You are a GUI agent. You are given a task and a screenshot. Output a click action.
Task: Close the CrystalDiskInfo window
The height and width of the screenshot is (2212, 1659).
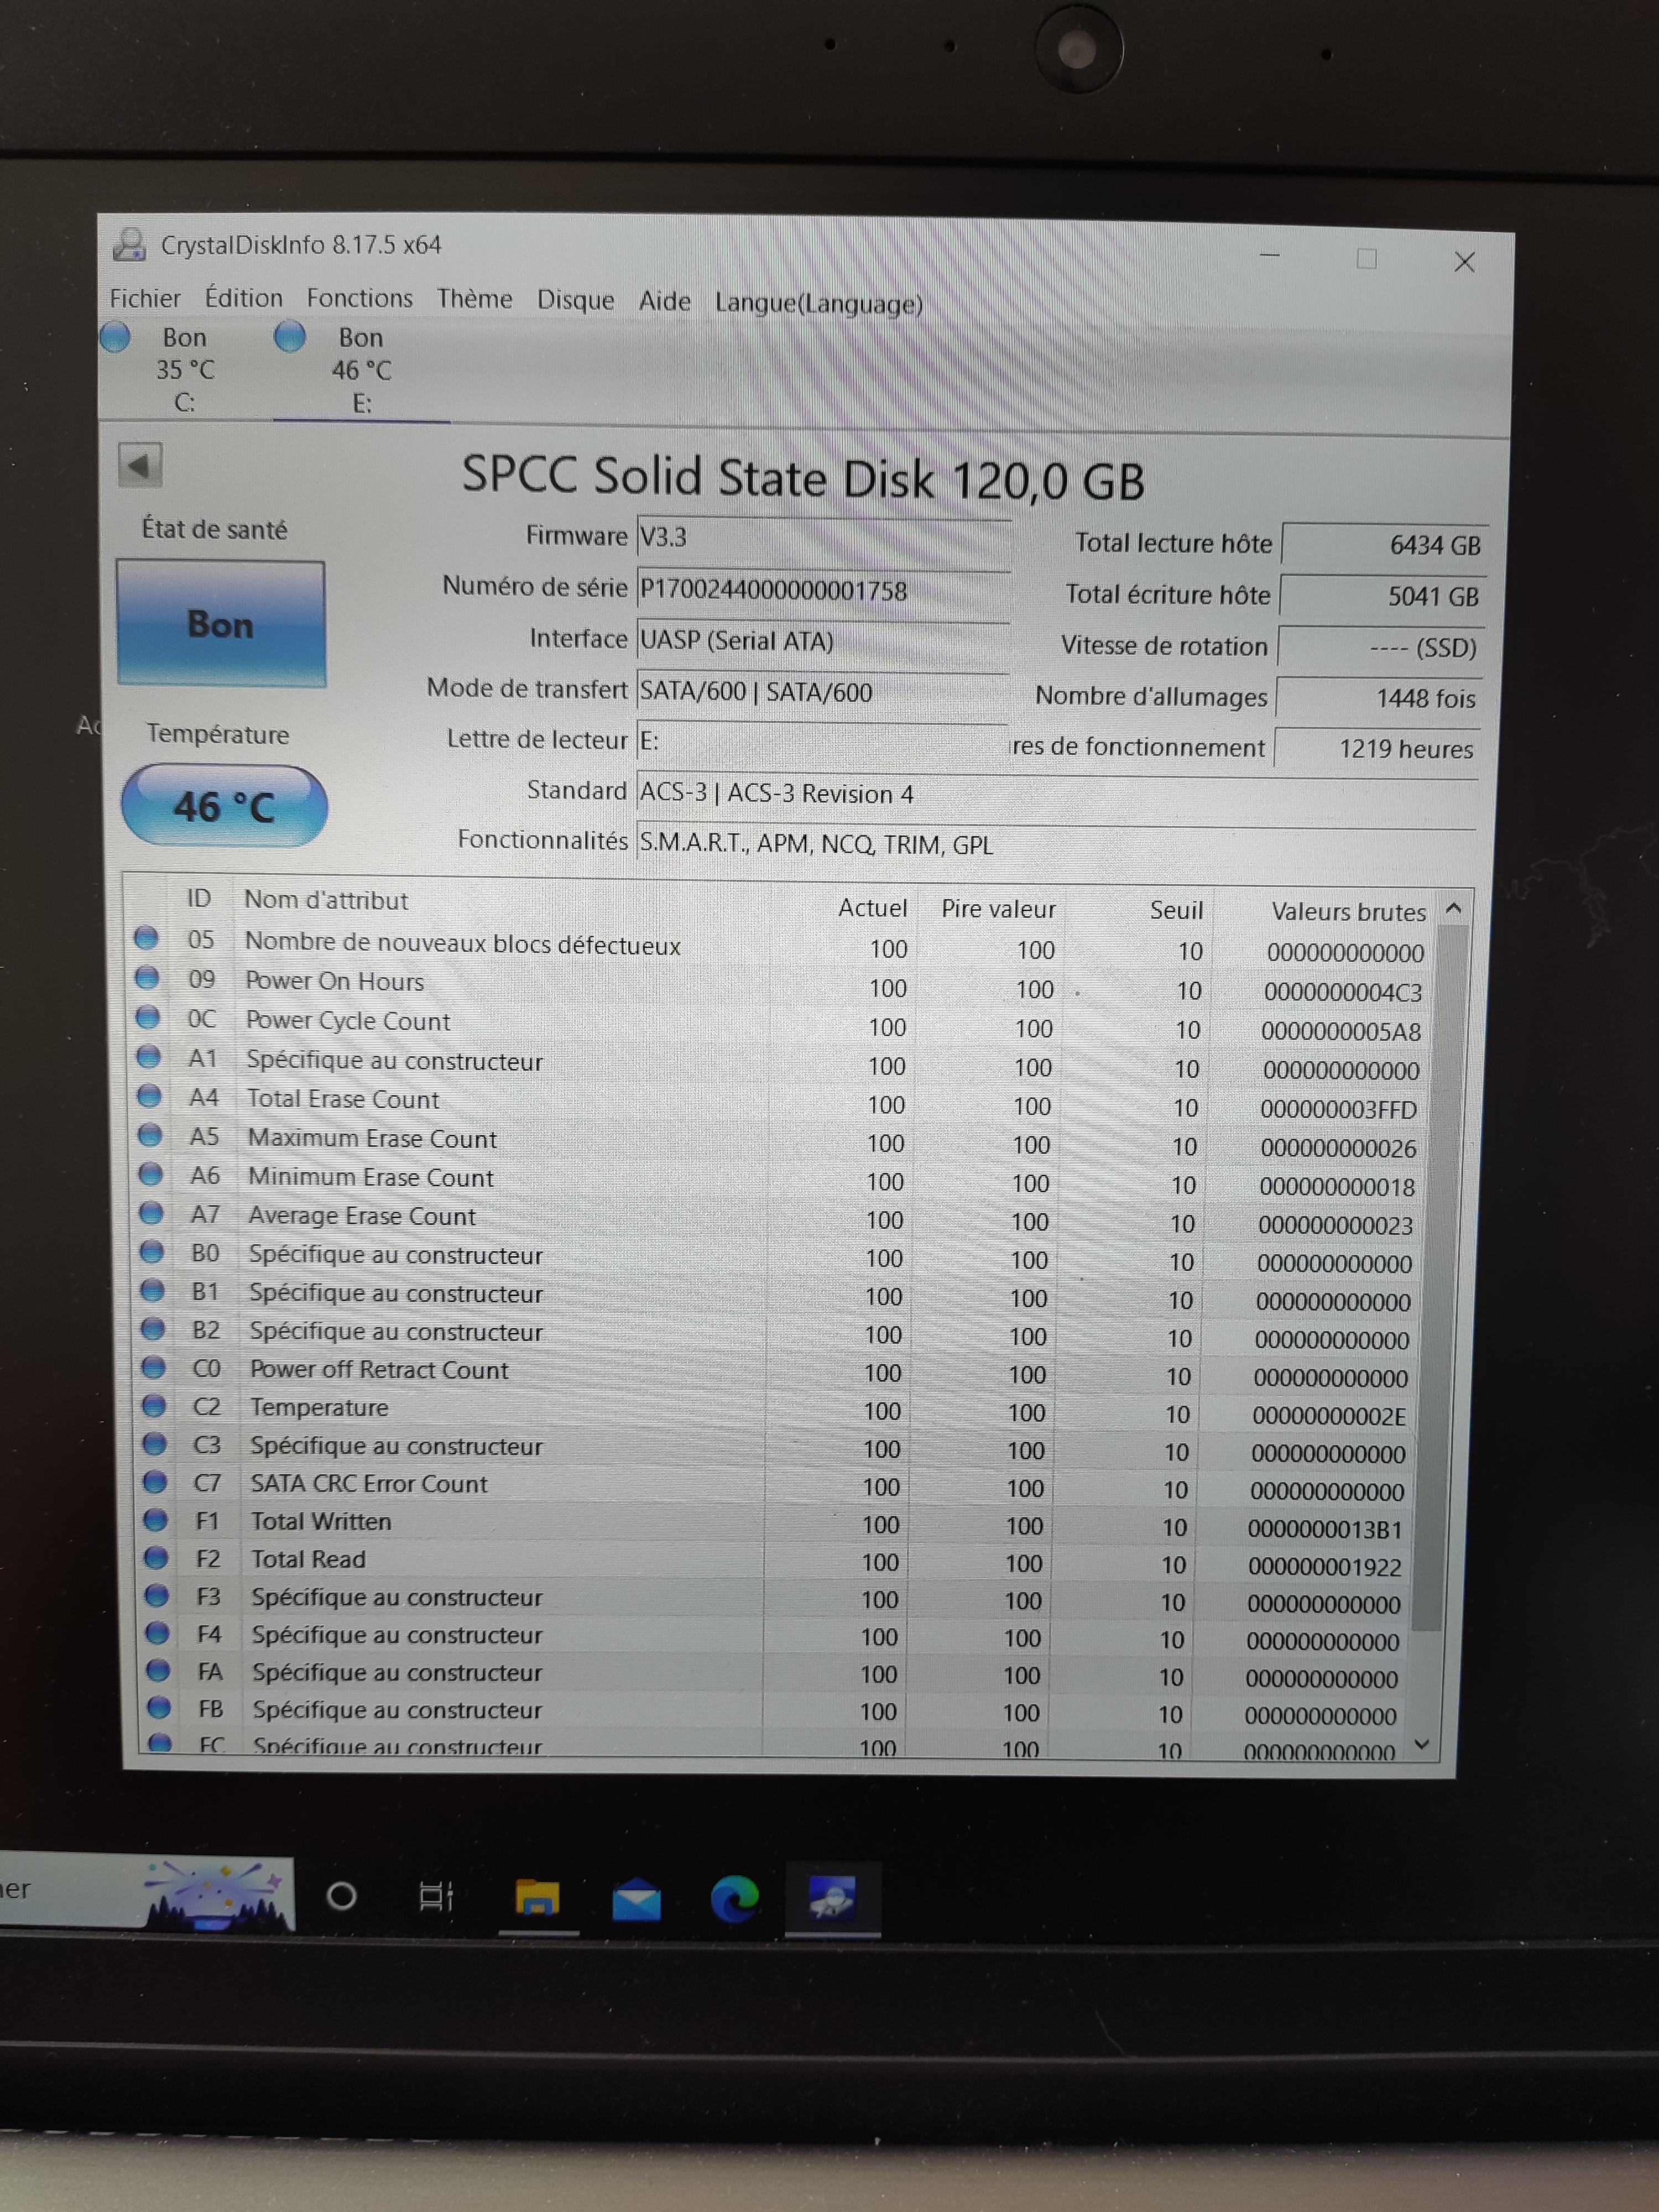[1464, 262]
